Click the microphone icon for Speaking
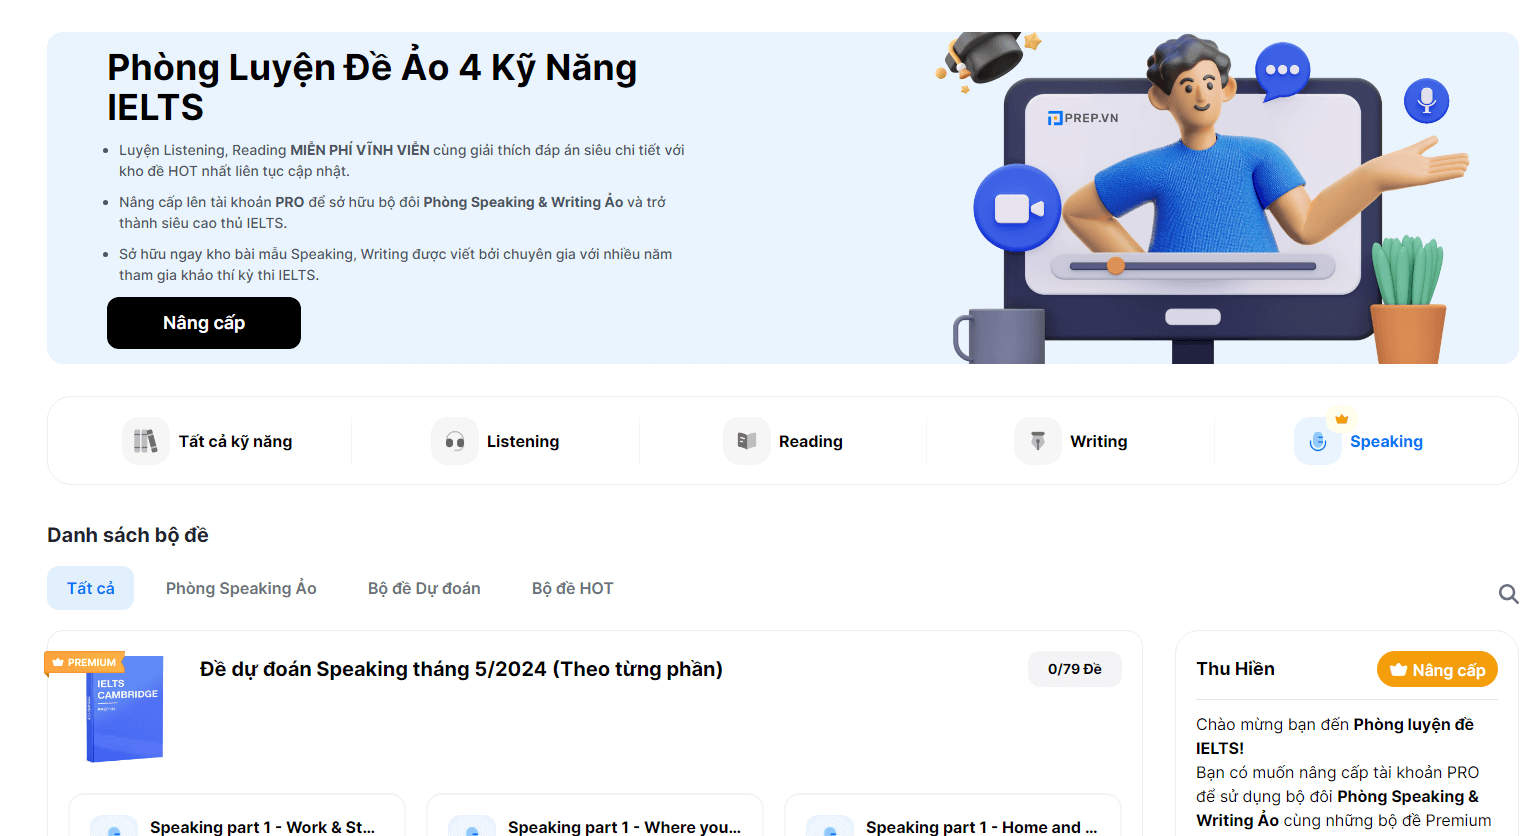The height and width of the screenshot is (836, 1534). (1318, 441)
